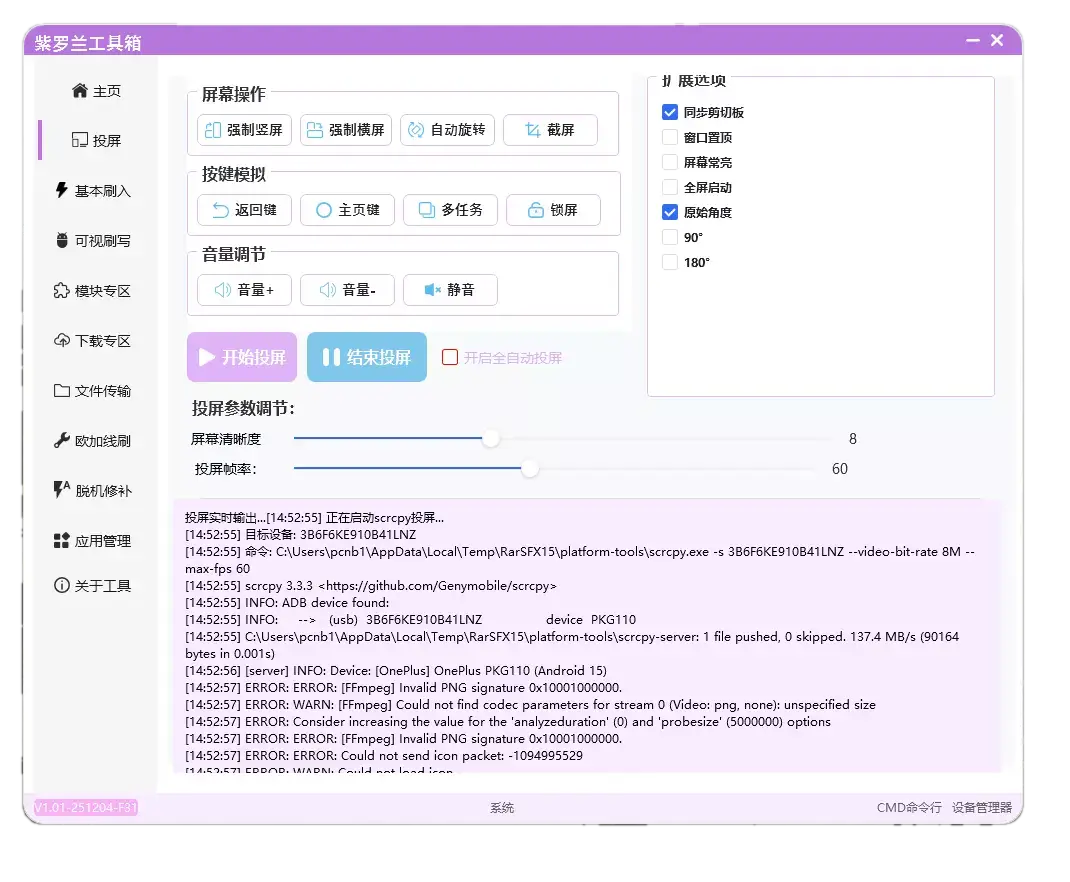Viewport: 1070px width, 882px height.
Task: Mute the device with 静音 button
Action: pyautogui.click(x=450, y=290)
